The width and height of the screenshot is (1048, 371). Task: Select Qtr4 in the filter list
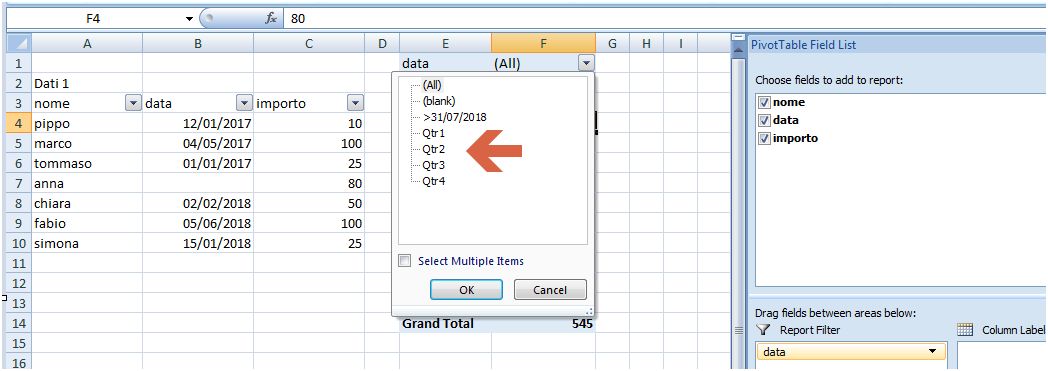[433, 181]
